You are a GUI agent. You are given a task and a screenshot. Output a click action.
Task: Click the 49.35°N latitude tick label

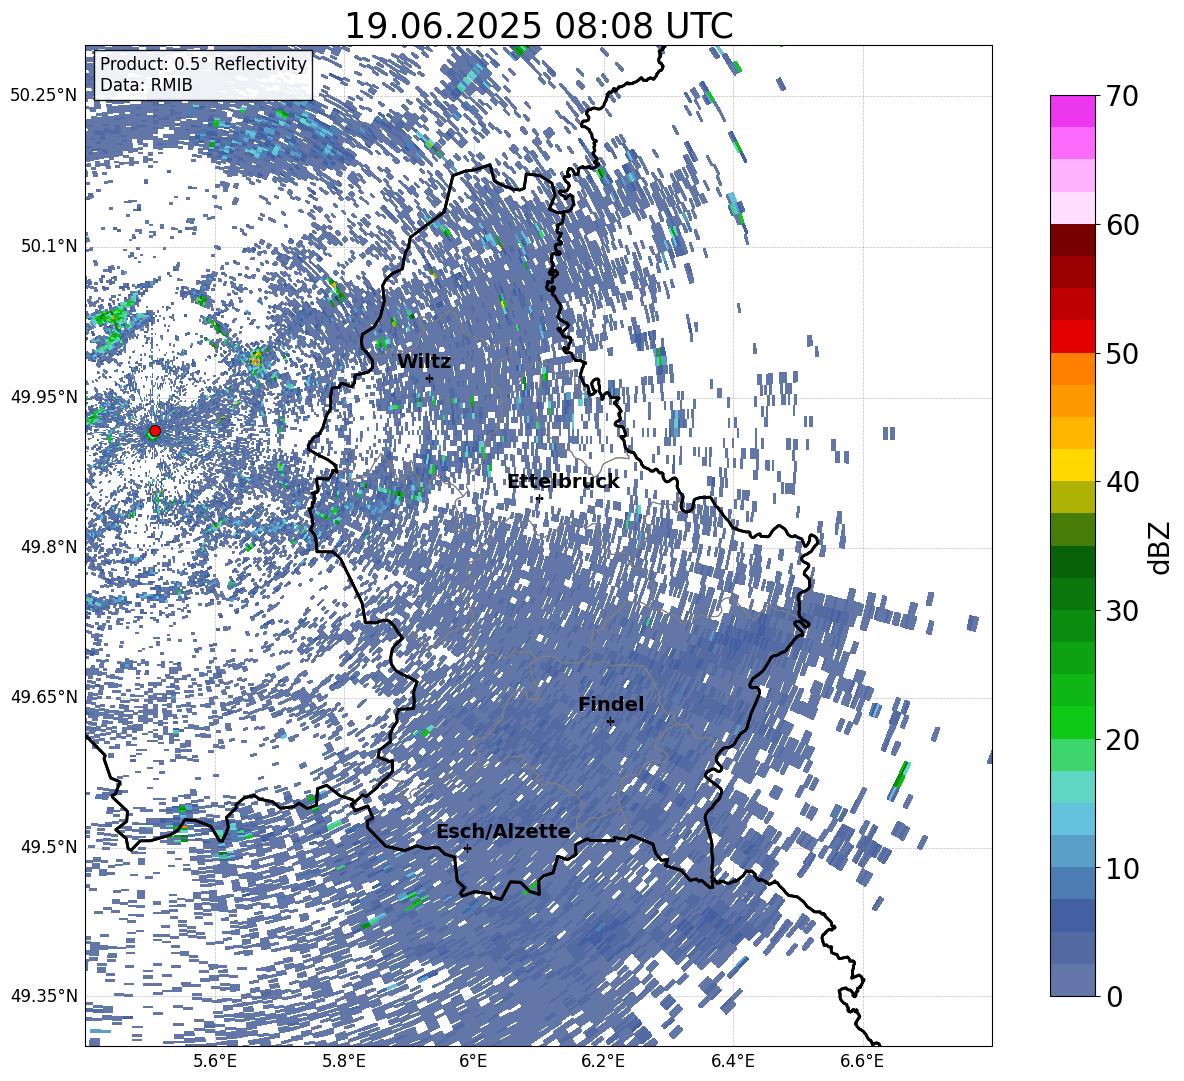pos(44,996)
